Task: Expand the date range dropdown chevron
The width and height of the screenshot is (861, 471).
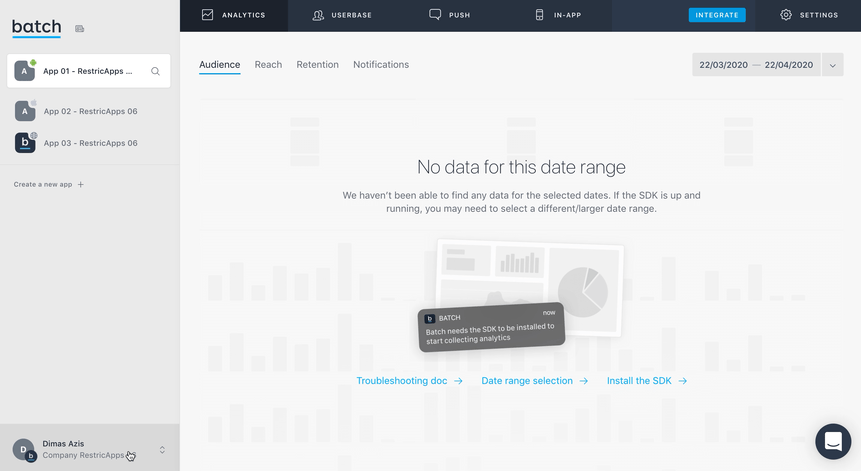Action: pos(832,65)
